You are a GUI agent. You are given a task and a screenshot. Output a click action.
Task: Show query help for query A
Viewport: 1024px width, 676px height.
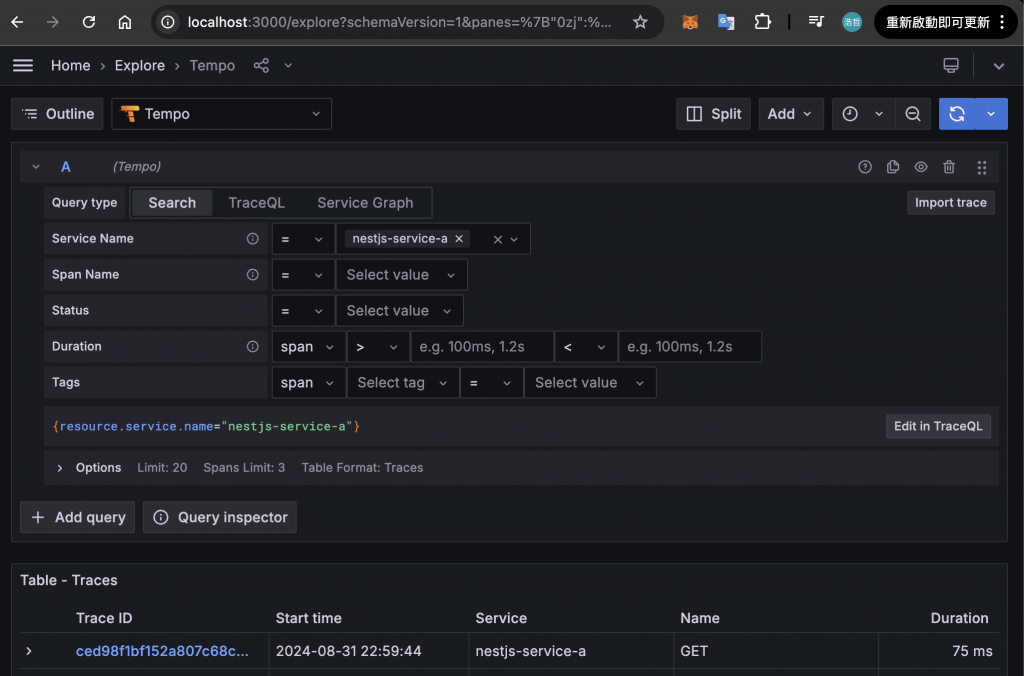point(865,167)
